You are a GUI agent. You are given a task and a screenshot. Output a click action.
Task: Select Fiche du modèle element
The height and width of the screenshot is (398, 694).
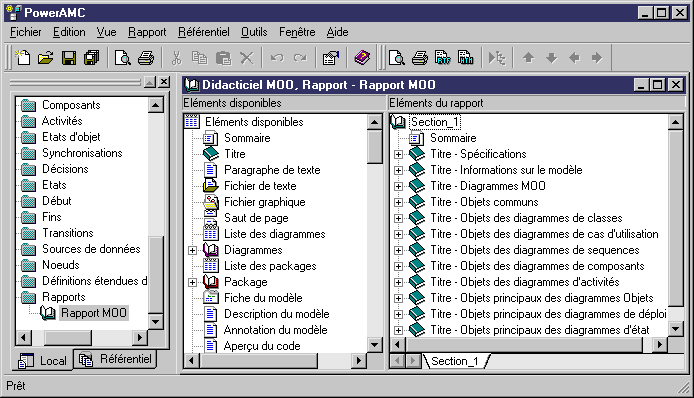point(263,298)
